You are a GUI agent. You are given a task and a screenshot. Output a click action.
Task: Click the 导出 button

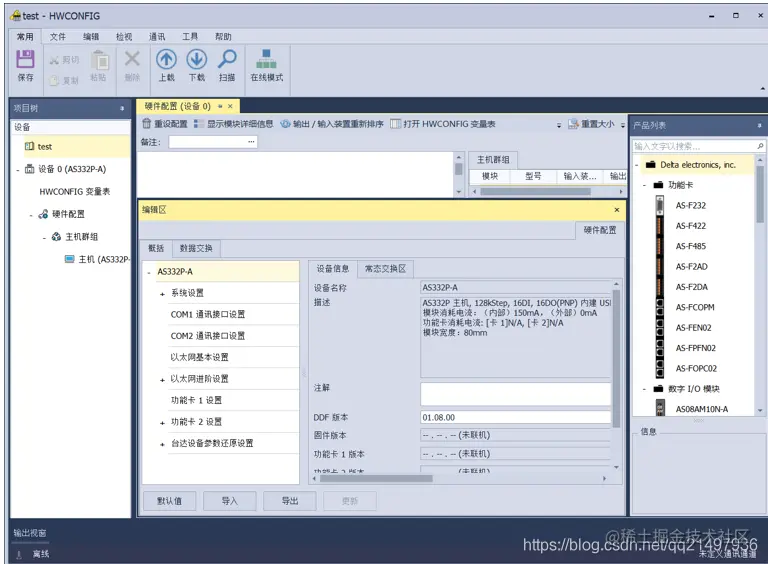289,501
